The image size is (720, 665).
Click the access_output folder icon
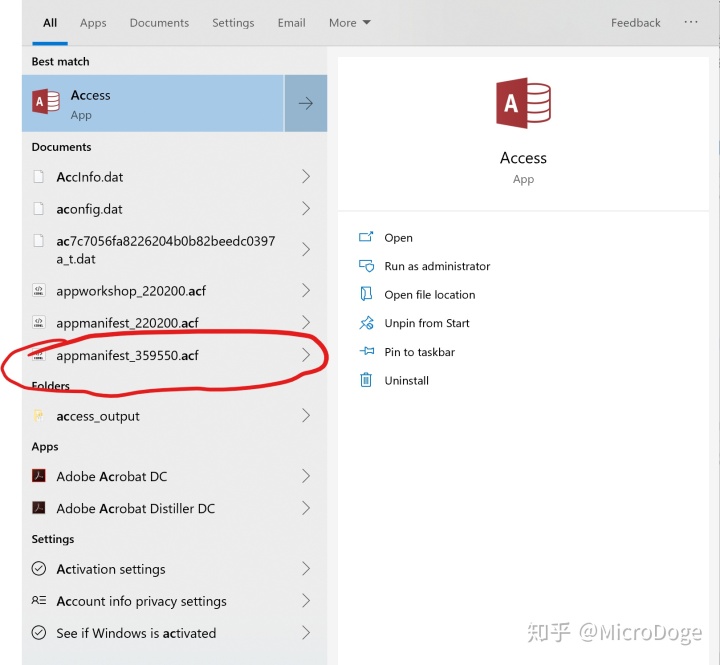pyautogui.click(x=39, y=416)
